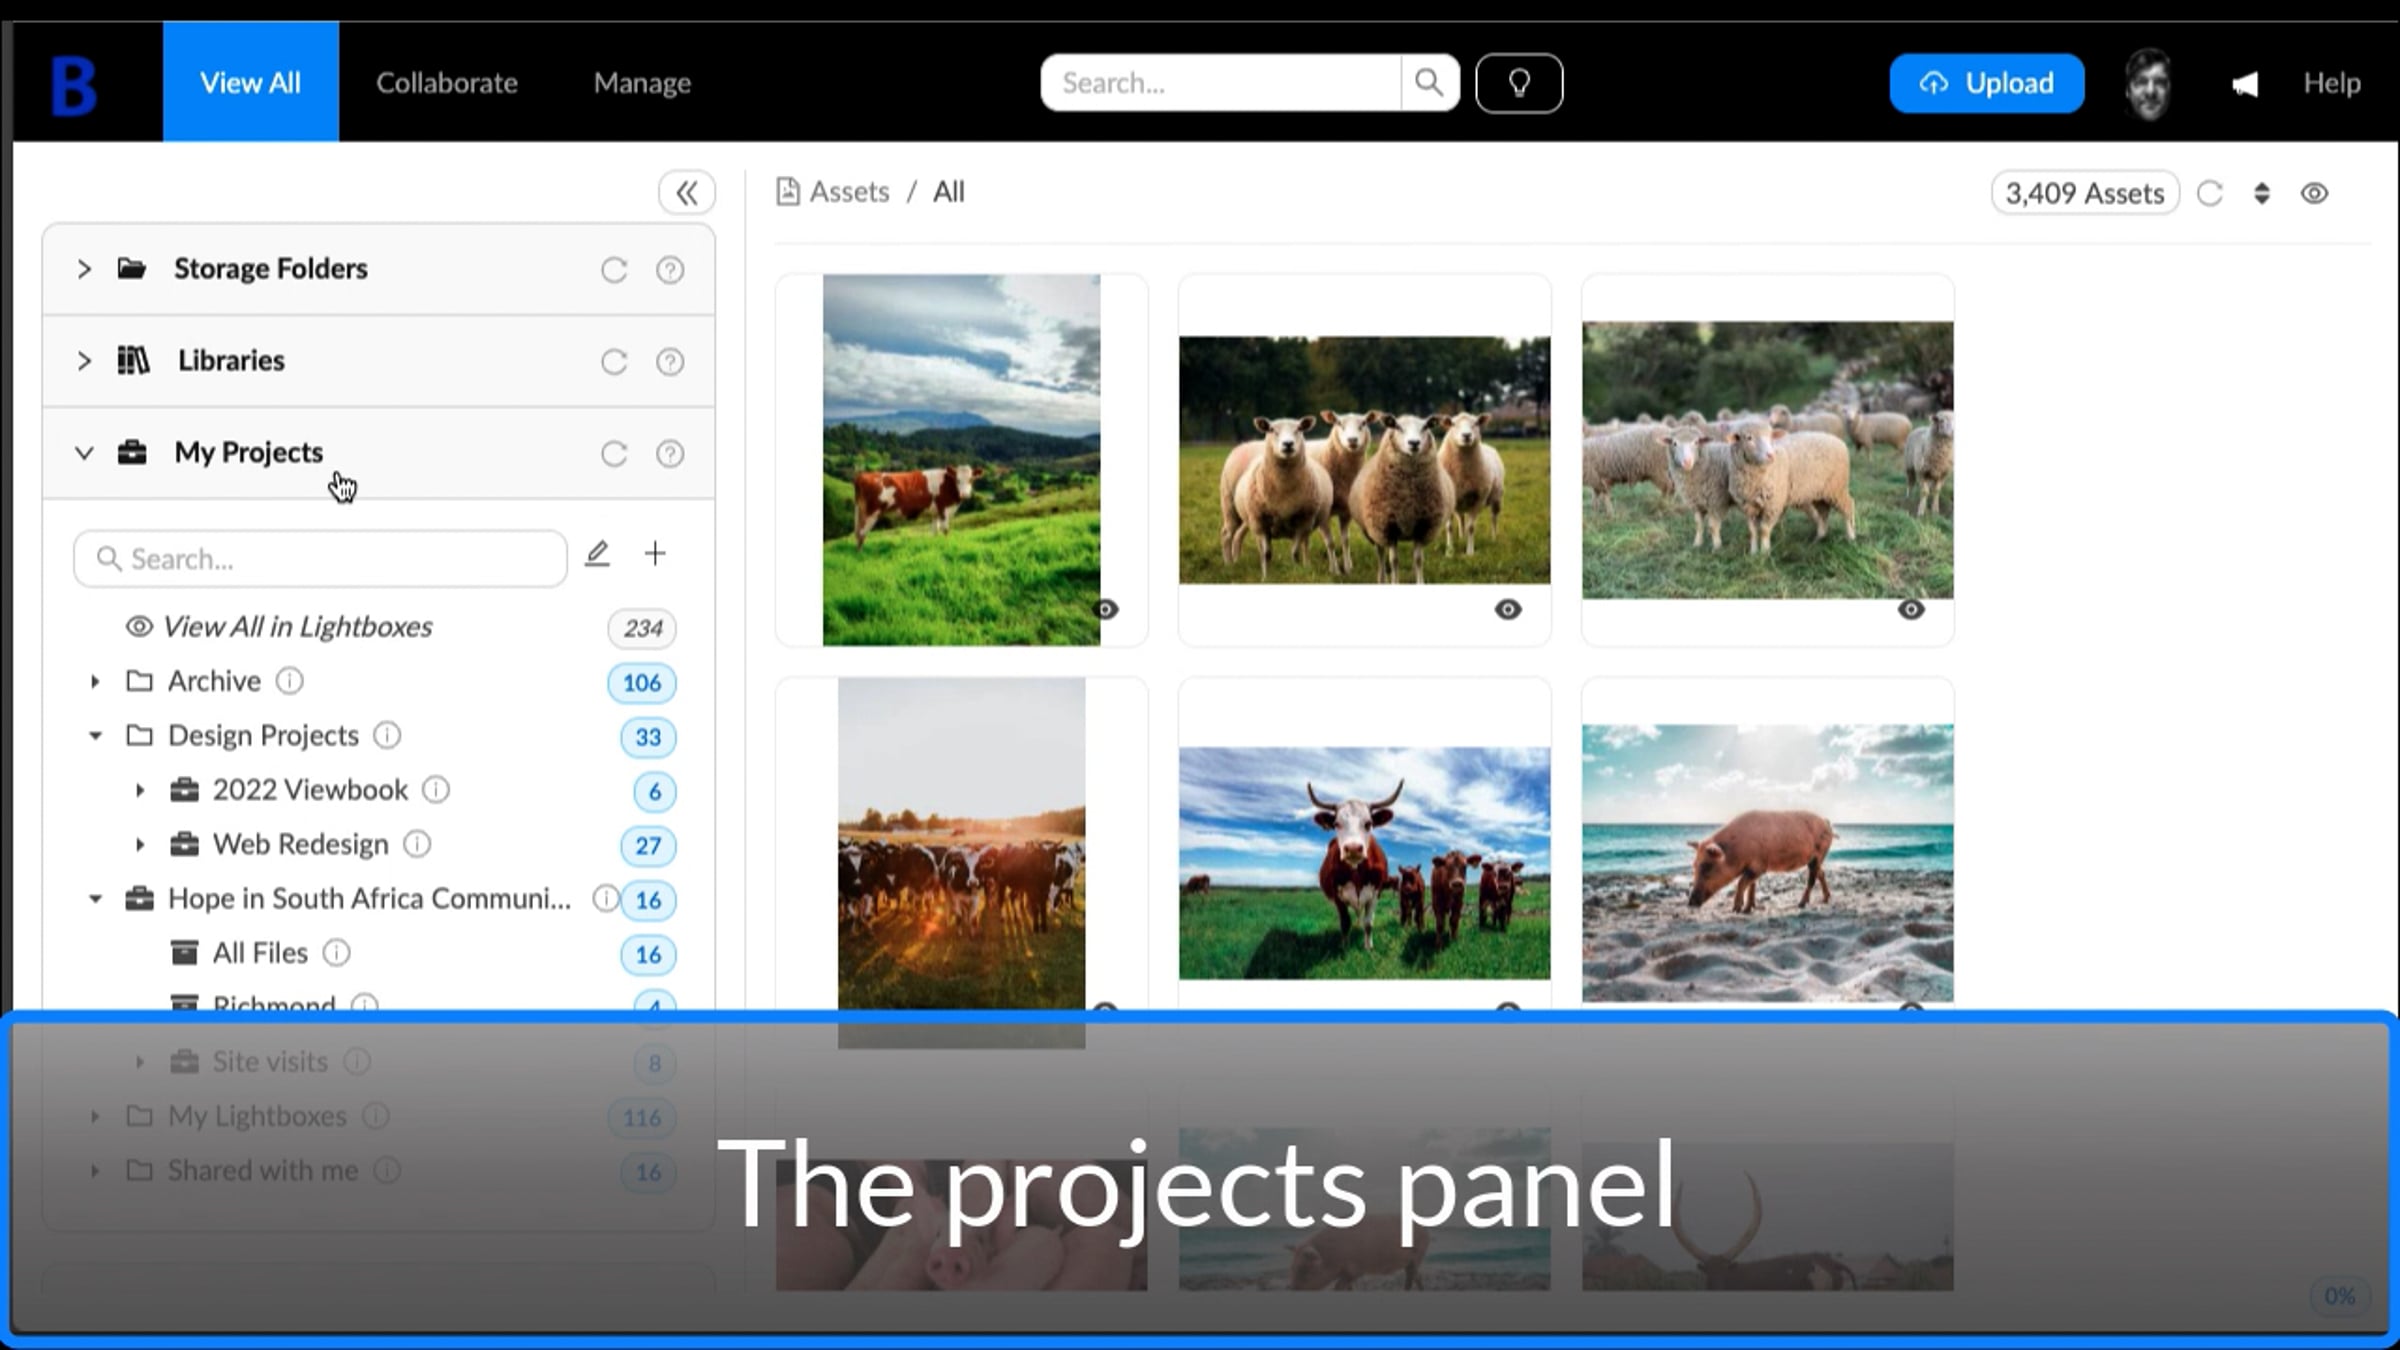Click the search magnifier button in top bar
The width and height of the screenshot is (2400, 1350).
pyautogui.click(x=1429, y=83)
